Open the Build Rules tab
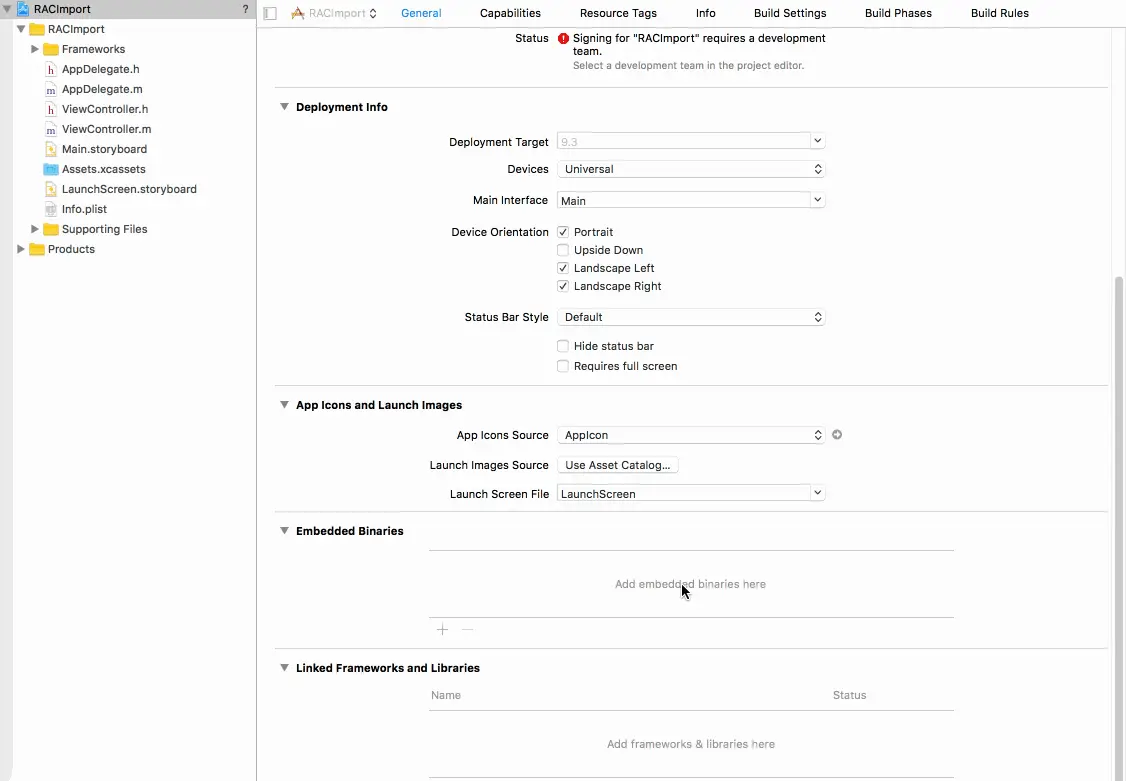The height and width of the screenshot is (781, 1126). coord(1000,14)
